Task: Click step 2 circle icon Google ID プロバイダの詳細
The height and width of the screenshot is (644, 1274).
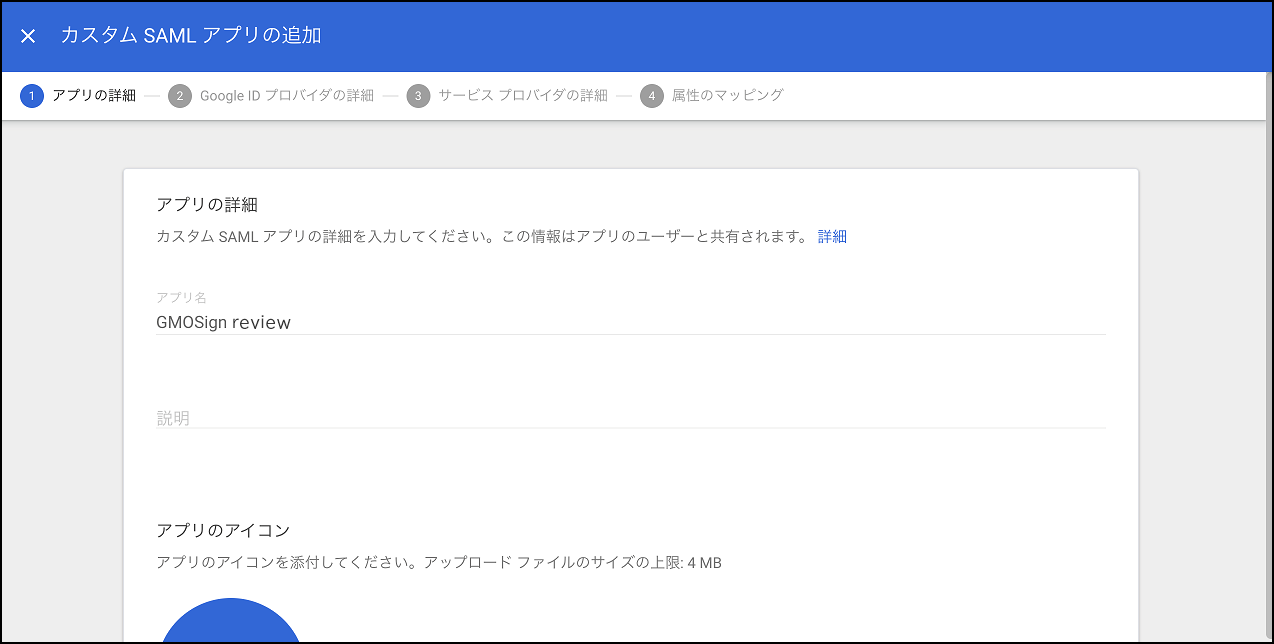Action: [x=182, y=95]
